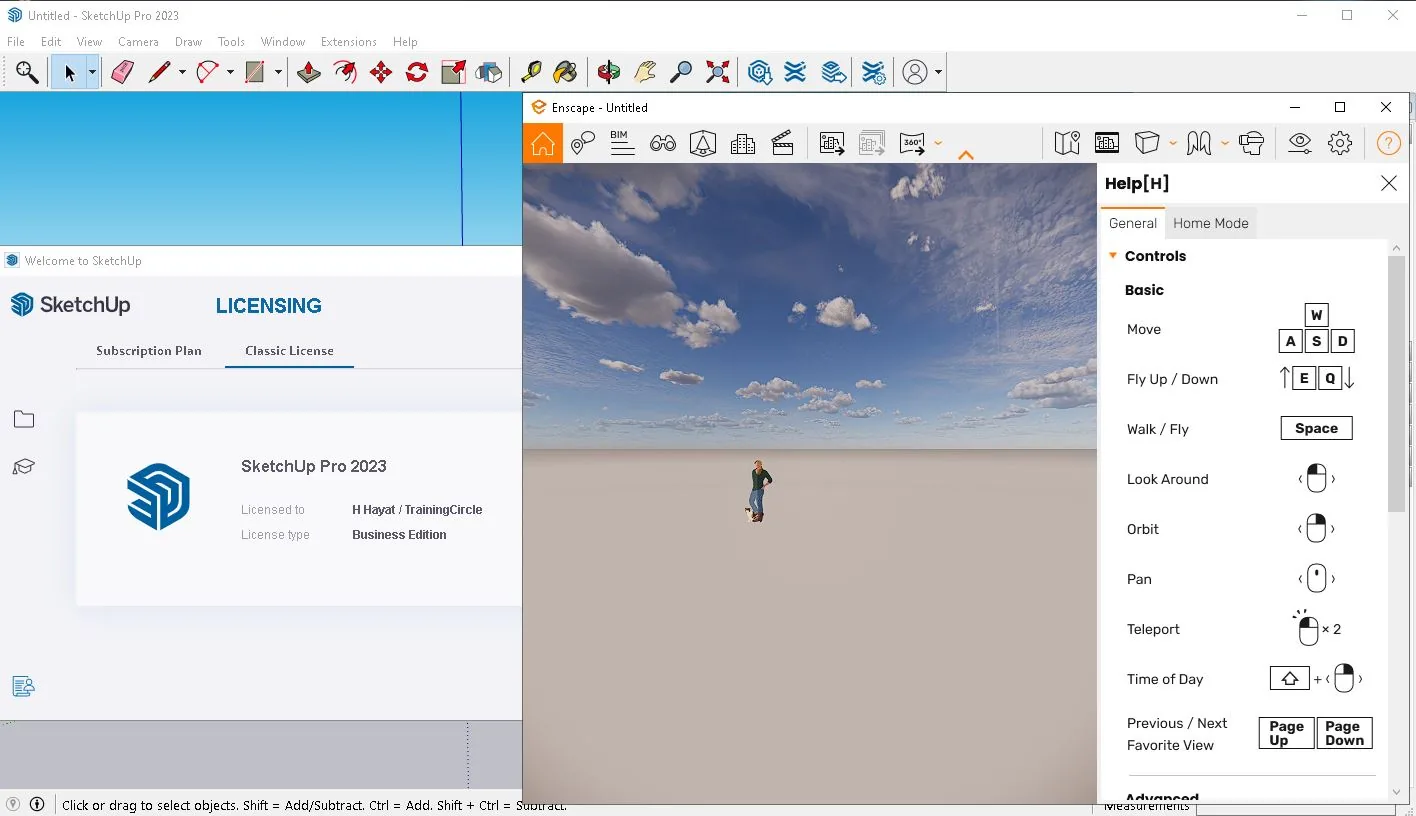Toggle Enscape VR headset mode

[1251, 143]
